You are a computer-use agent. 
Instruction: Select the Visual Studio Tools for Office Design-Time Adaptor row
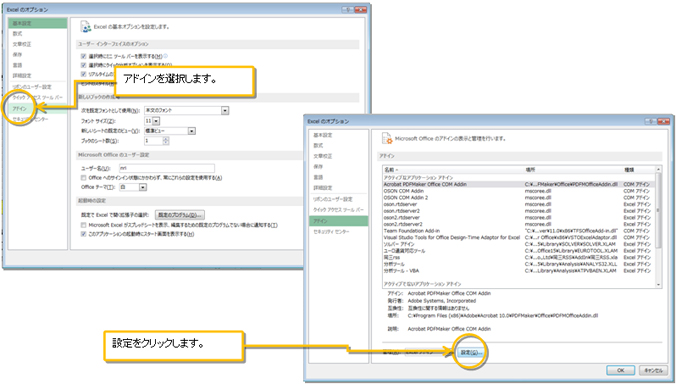click(519, 237)
